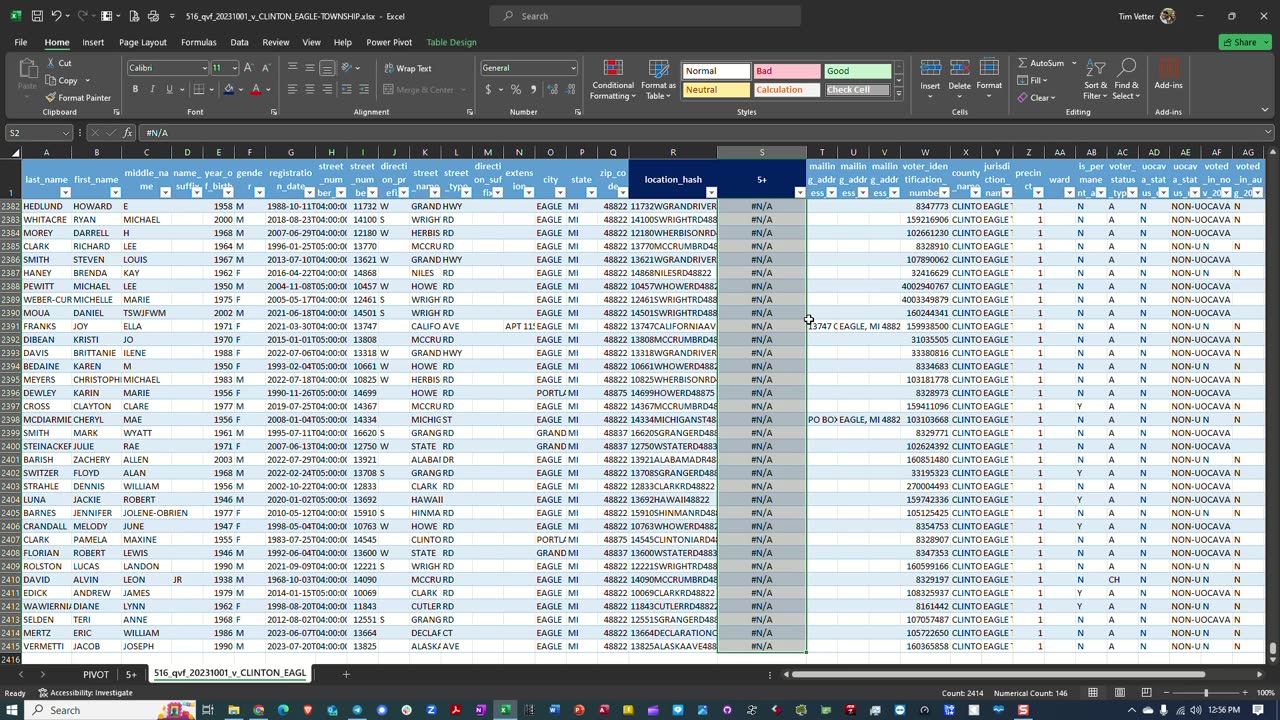The width and height of the screenshot is (1280, 720).
Task: Click the Insert Function fx icon
Action: 128,132
